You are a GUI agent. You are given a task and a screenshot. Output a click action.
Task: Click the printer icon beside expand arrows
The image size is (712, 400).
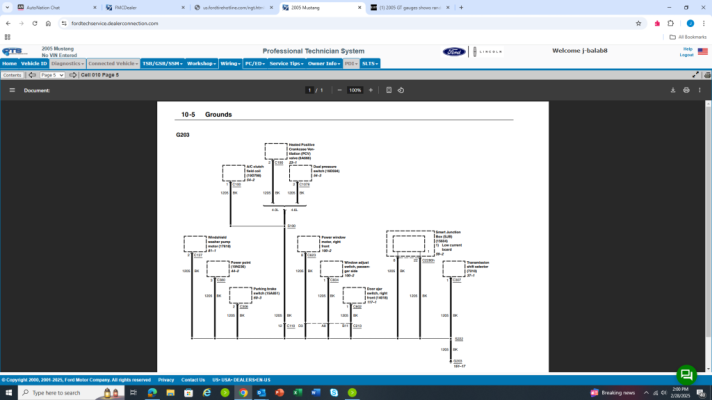pos(707,75)
